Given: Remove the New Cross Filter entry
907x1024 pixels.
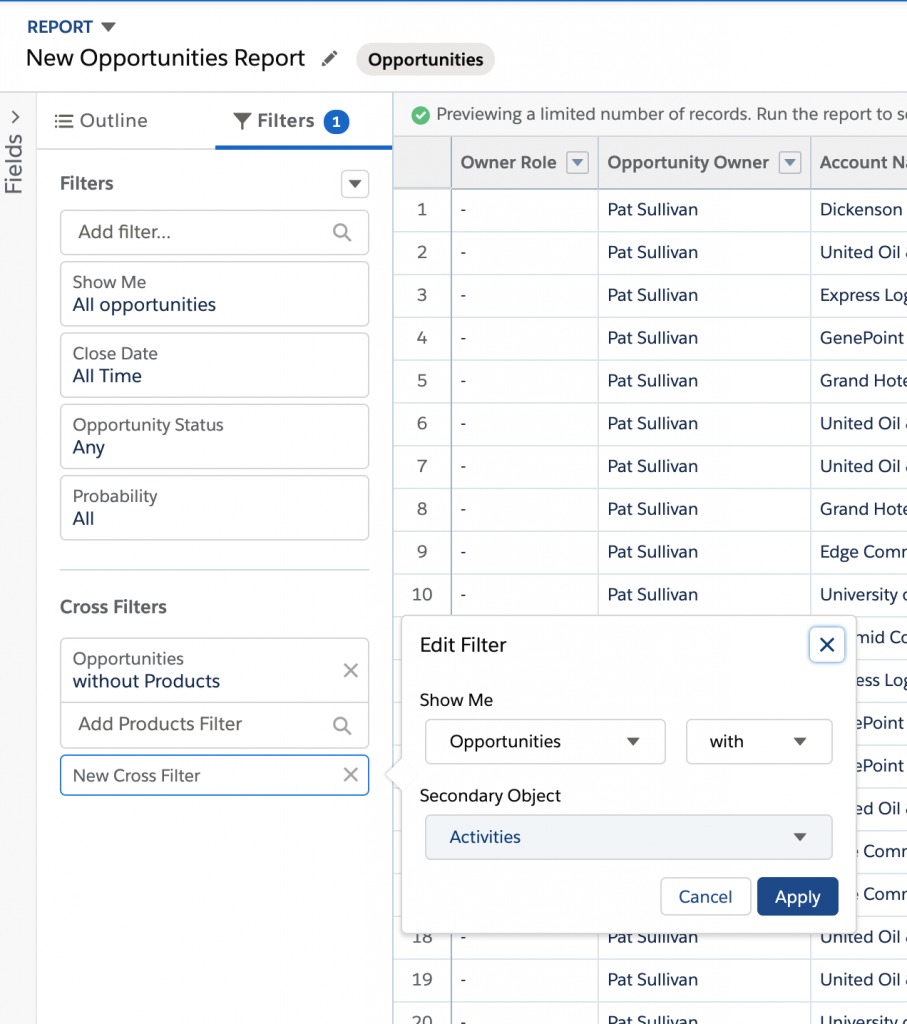Looking at the screenshot, I should (351, 775).
